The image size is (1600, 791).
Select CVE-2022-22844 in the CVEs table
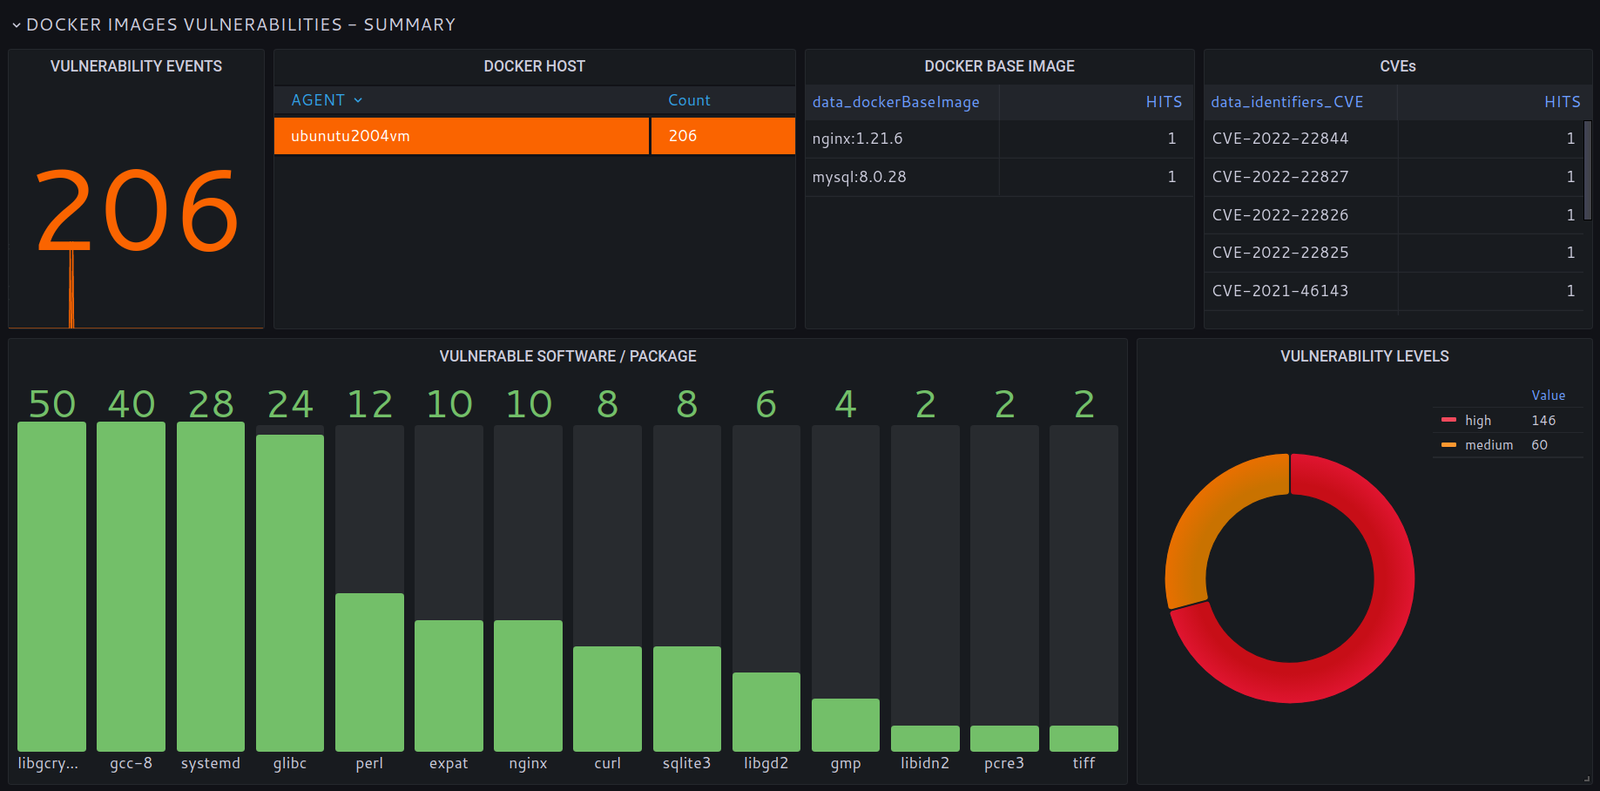pyautogui.click(x=1280, y=139)
